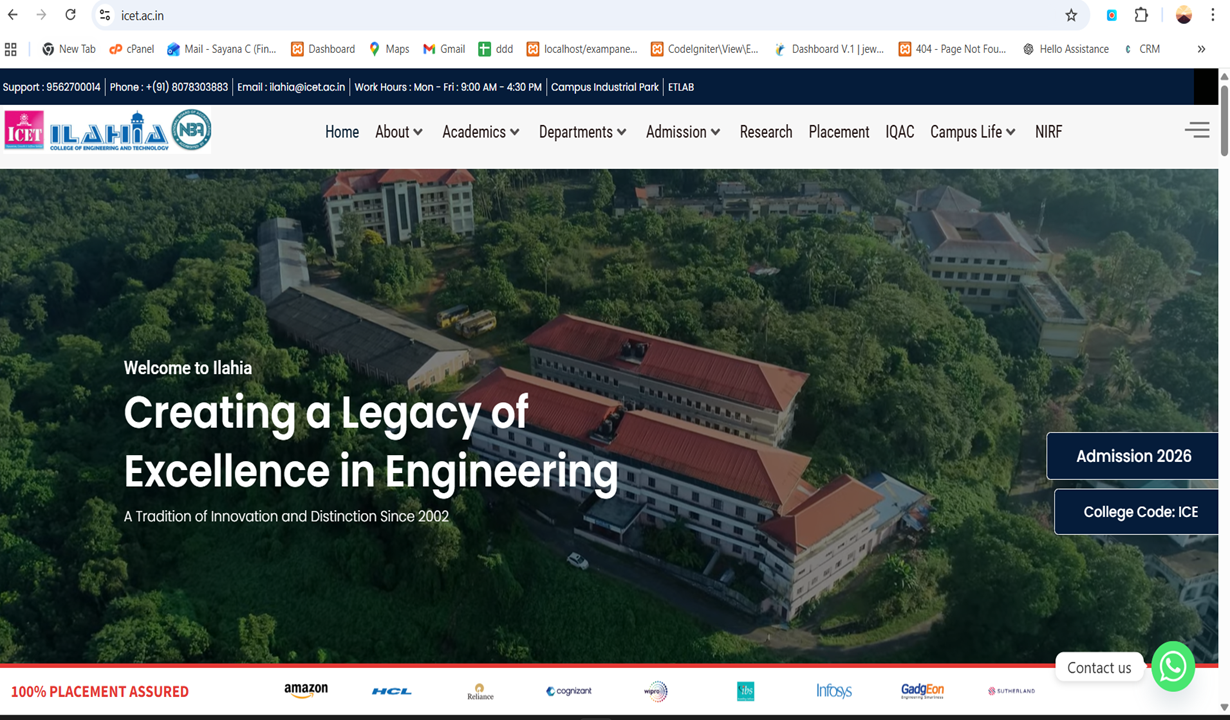Open the NIRF menu item
The image size is (1230, 720).
point(1048,131)
